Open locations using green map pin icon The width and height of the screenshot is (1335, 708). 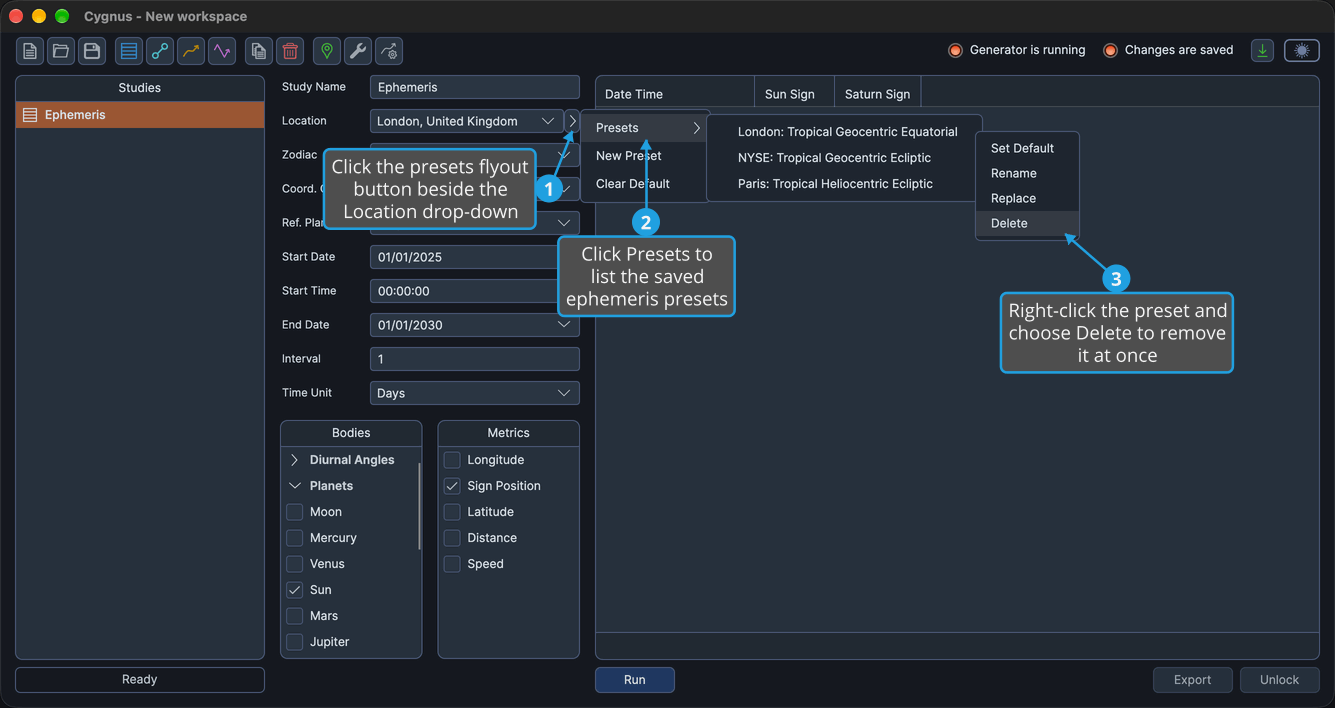[327, 51]
